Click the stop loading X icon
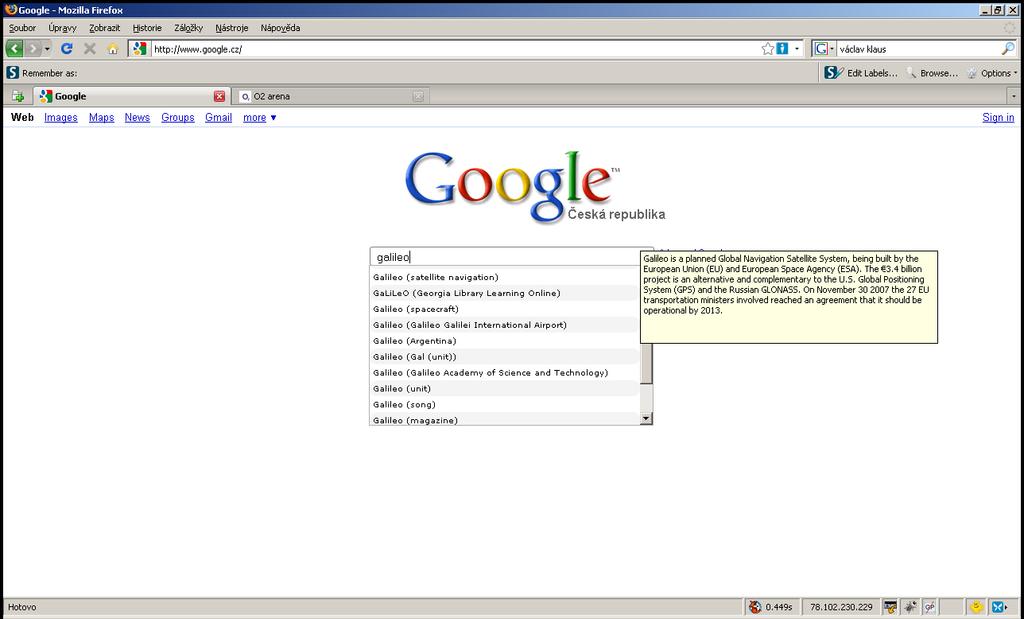Image resolution: width=1024 pixels, height=619 pixels. point(90,49)
